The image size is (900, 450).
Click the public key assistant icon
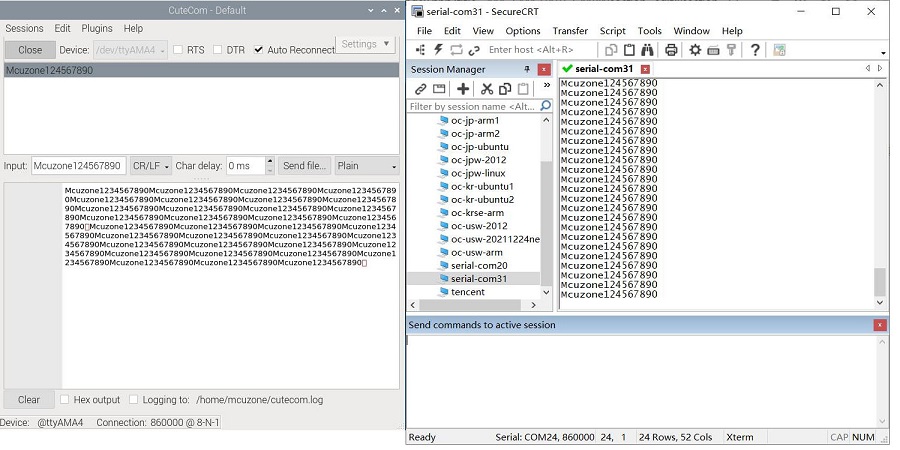point(731,50)
